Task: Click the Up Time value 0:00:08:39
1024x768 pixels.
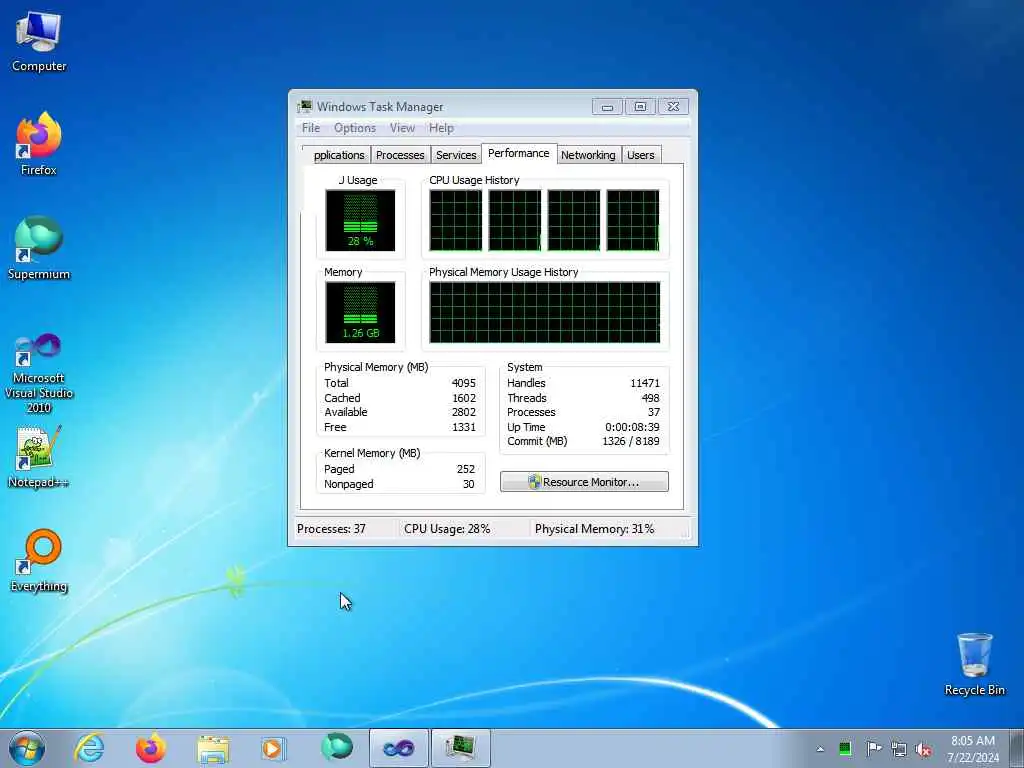Action: coord(632,427)
